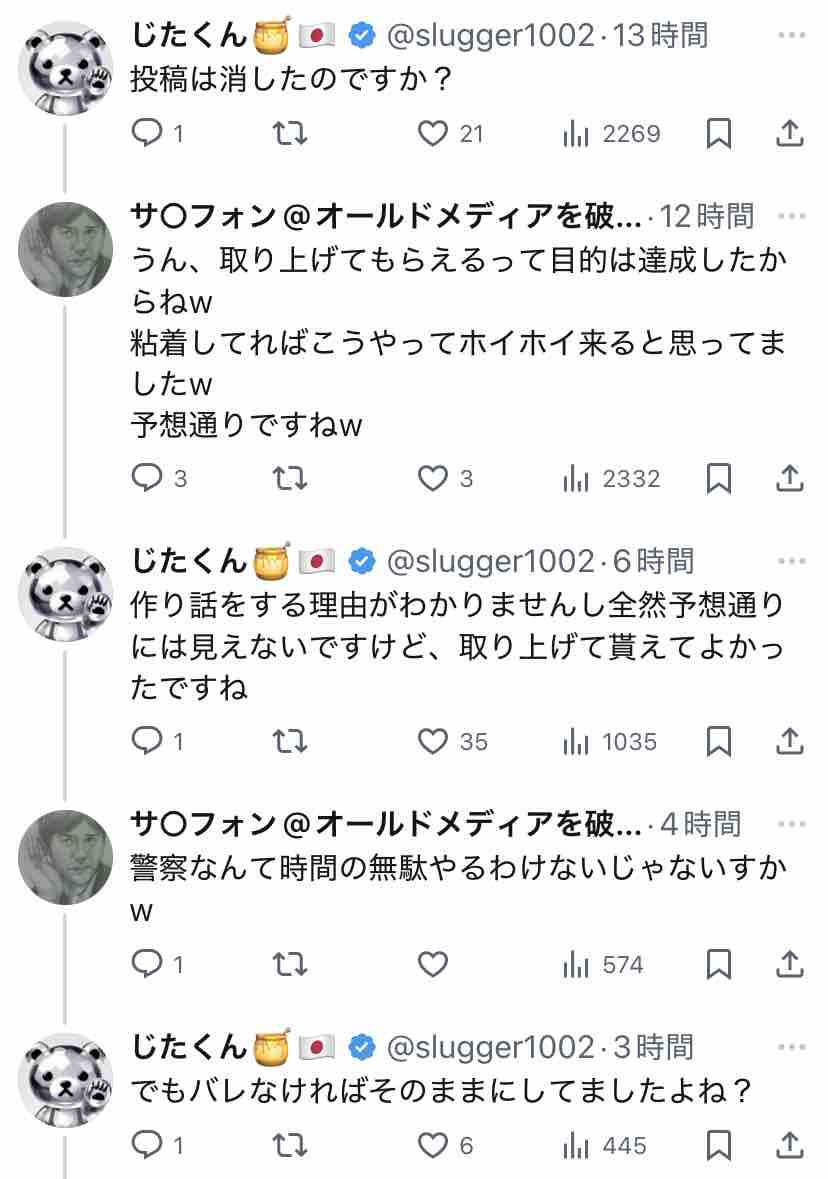Share the 13時間 tweet by じたくん
828x1179 pixels.
pos(789,133)
